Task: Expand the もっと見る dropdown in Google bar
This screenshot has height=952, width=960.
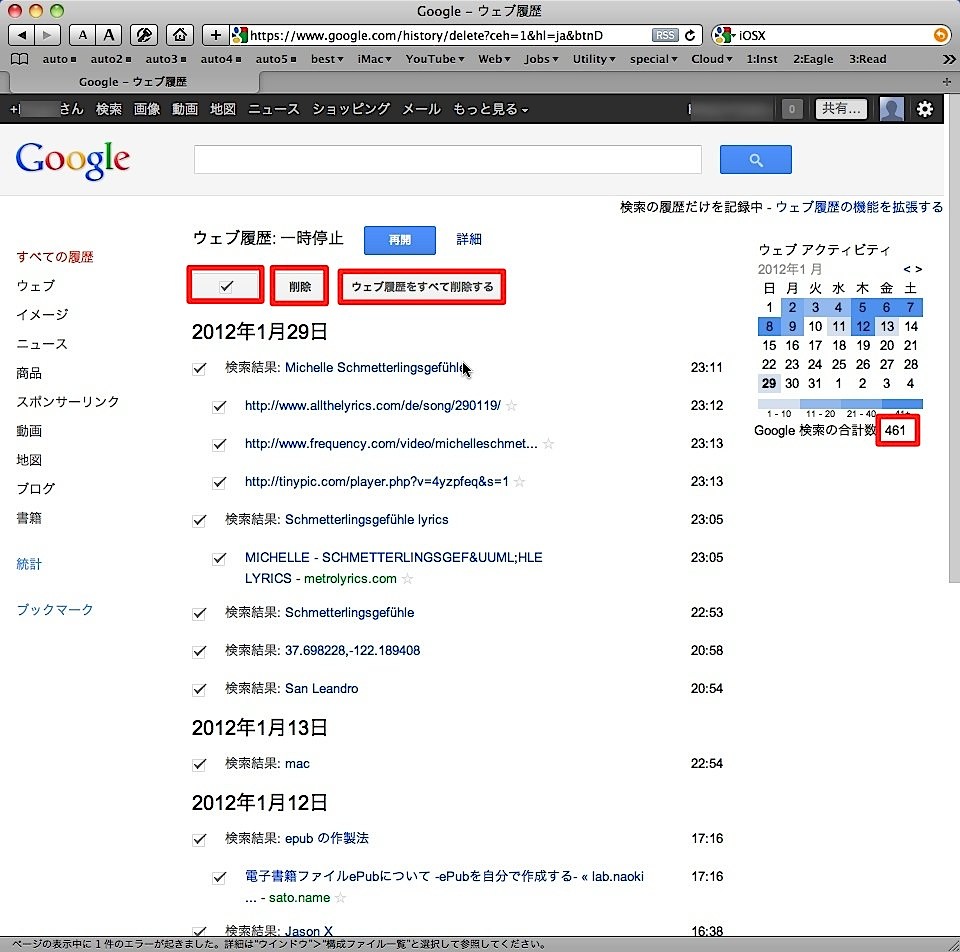Action: (490, 109)
